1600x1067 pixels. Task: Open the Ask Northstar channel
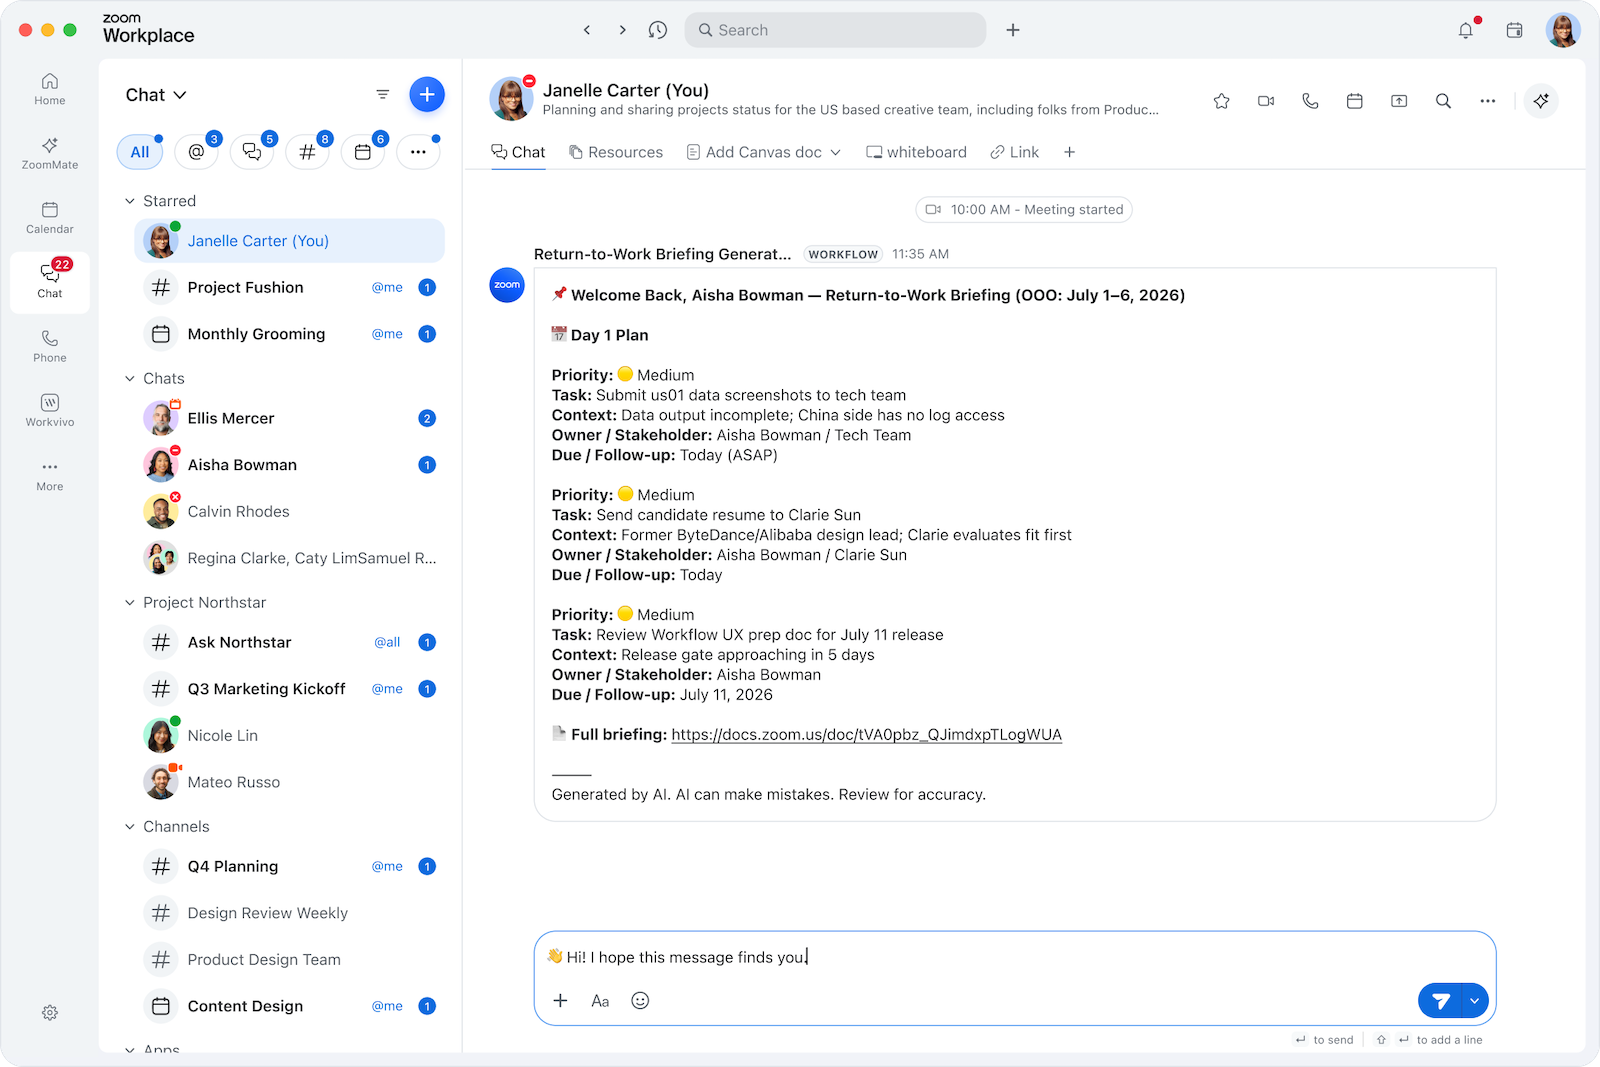tap(290, 642)
